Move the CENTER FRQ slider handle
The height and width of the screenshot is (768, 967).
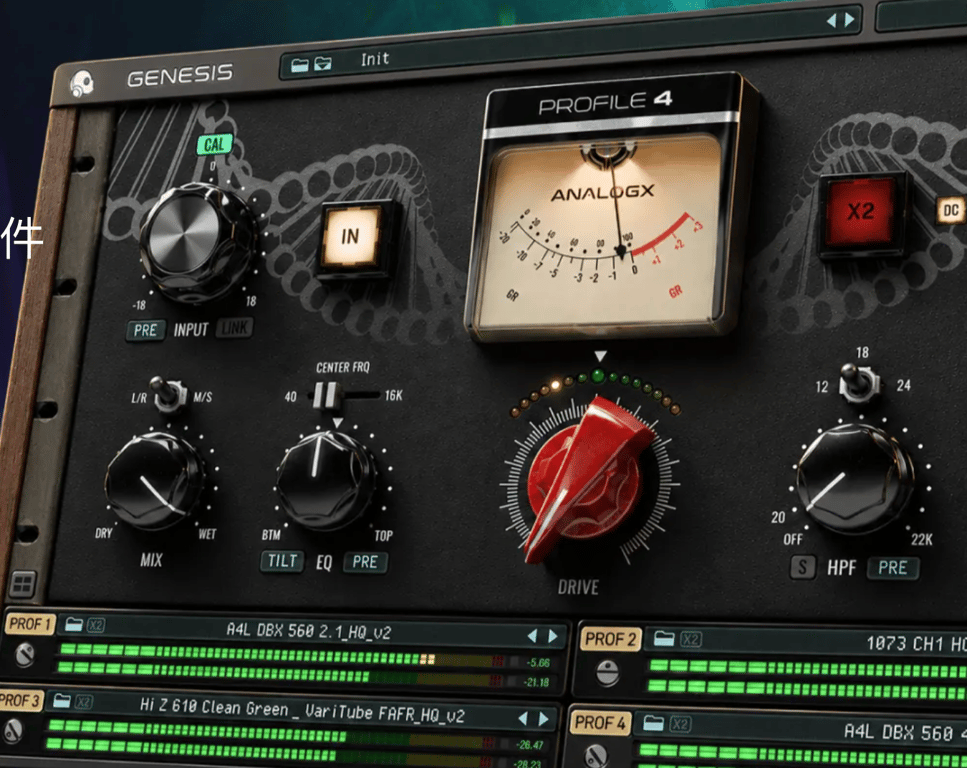tap(325, 395)
